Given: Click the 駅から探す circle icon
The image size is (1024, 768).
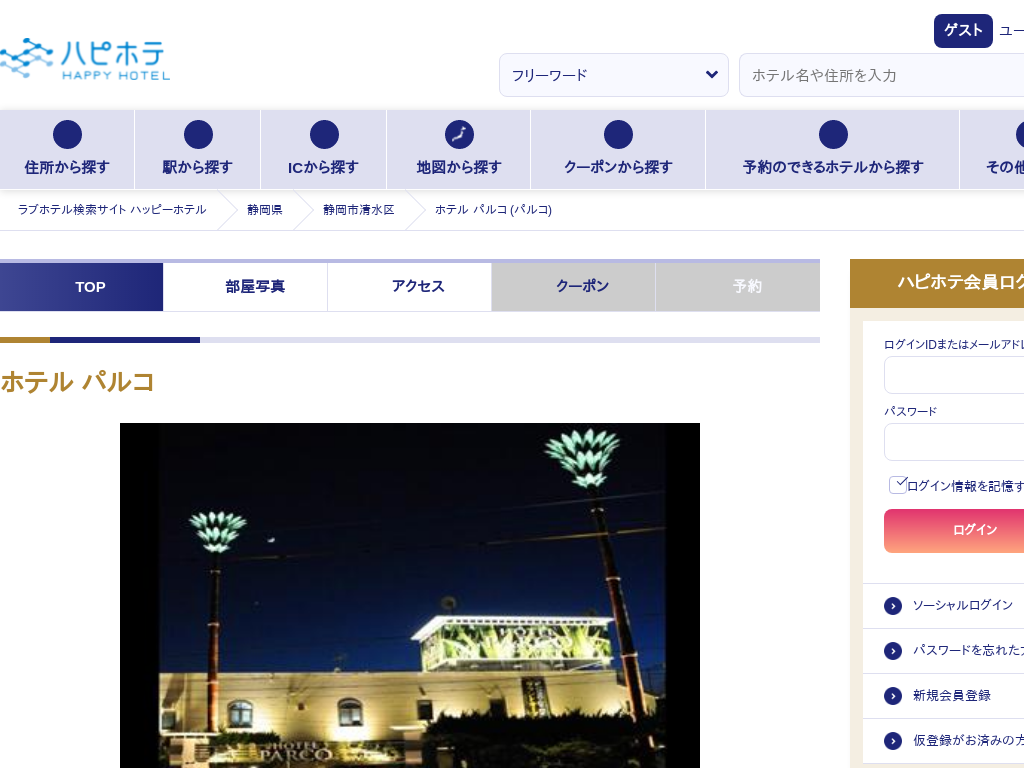Looking at the screenshot, I should pos(199,135).
